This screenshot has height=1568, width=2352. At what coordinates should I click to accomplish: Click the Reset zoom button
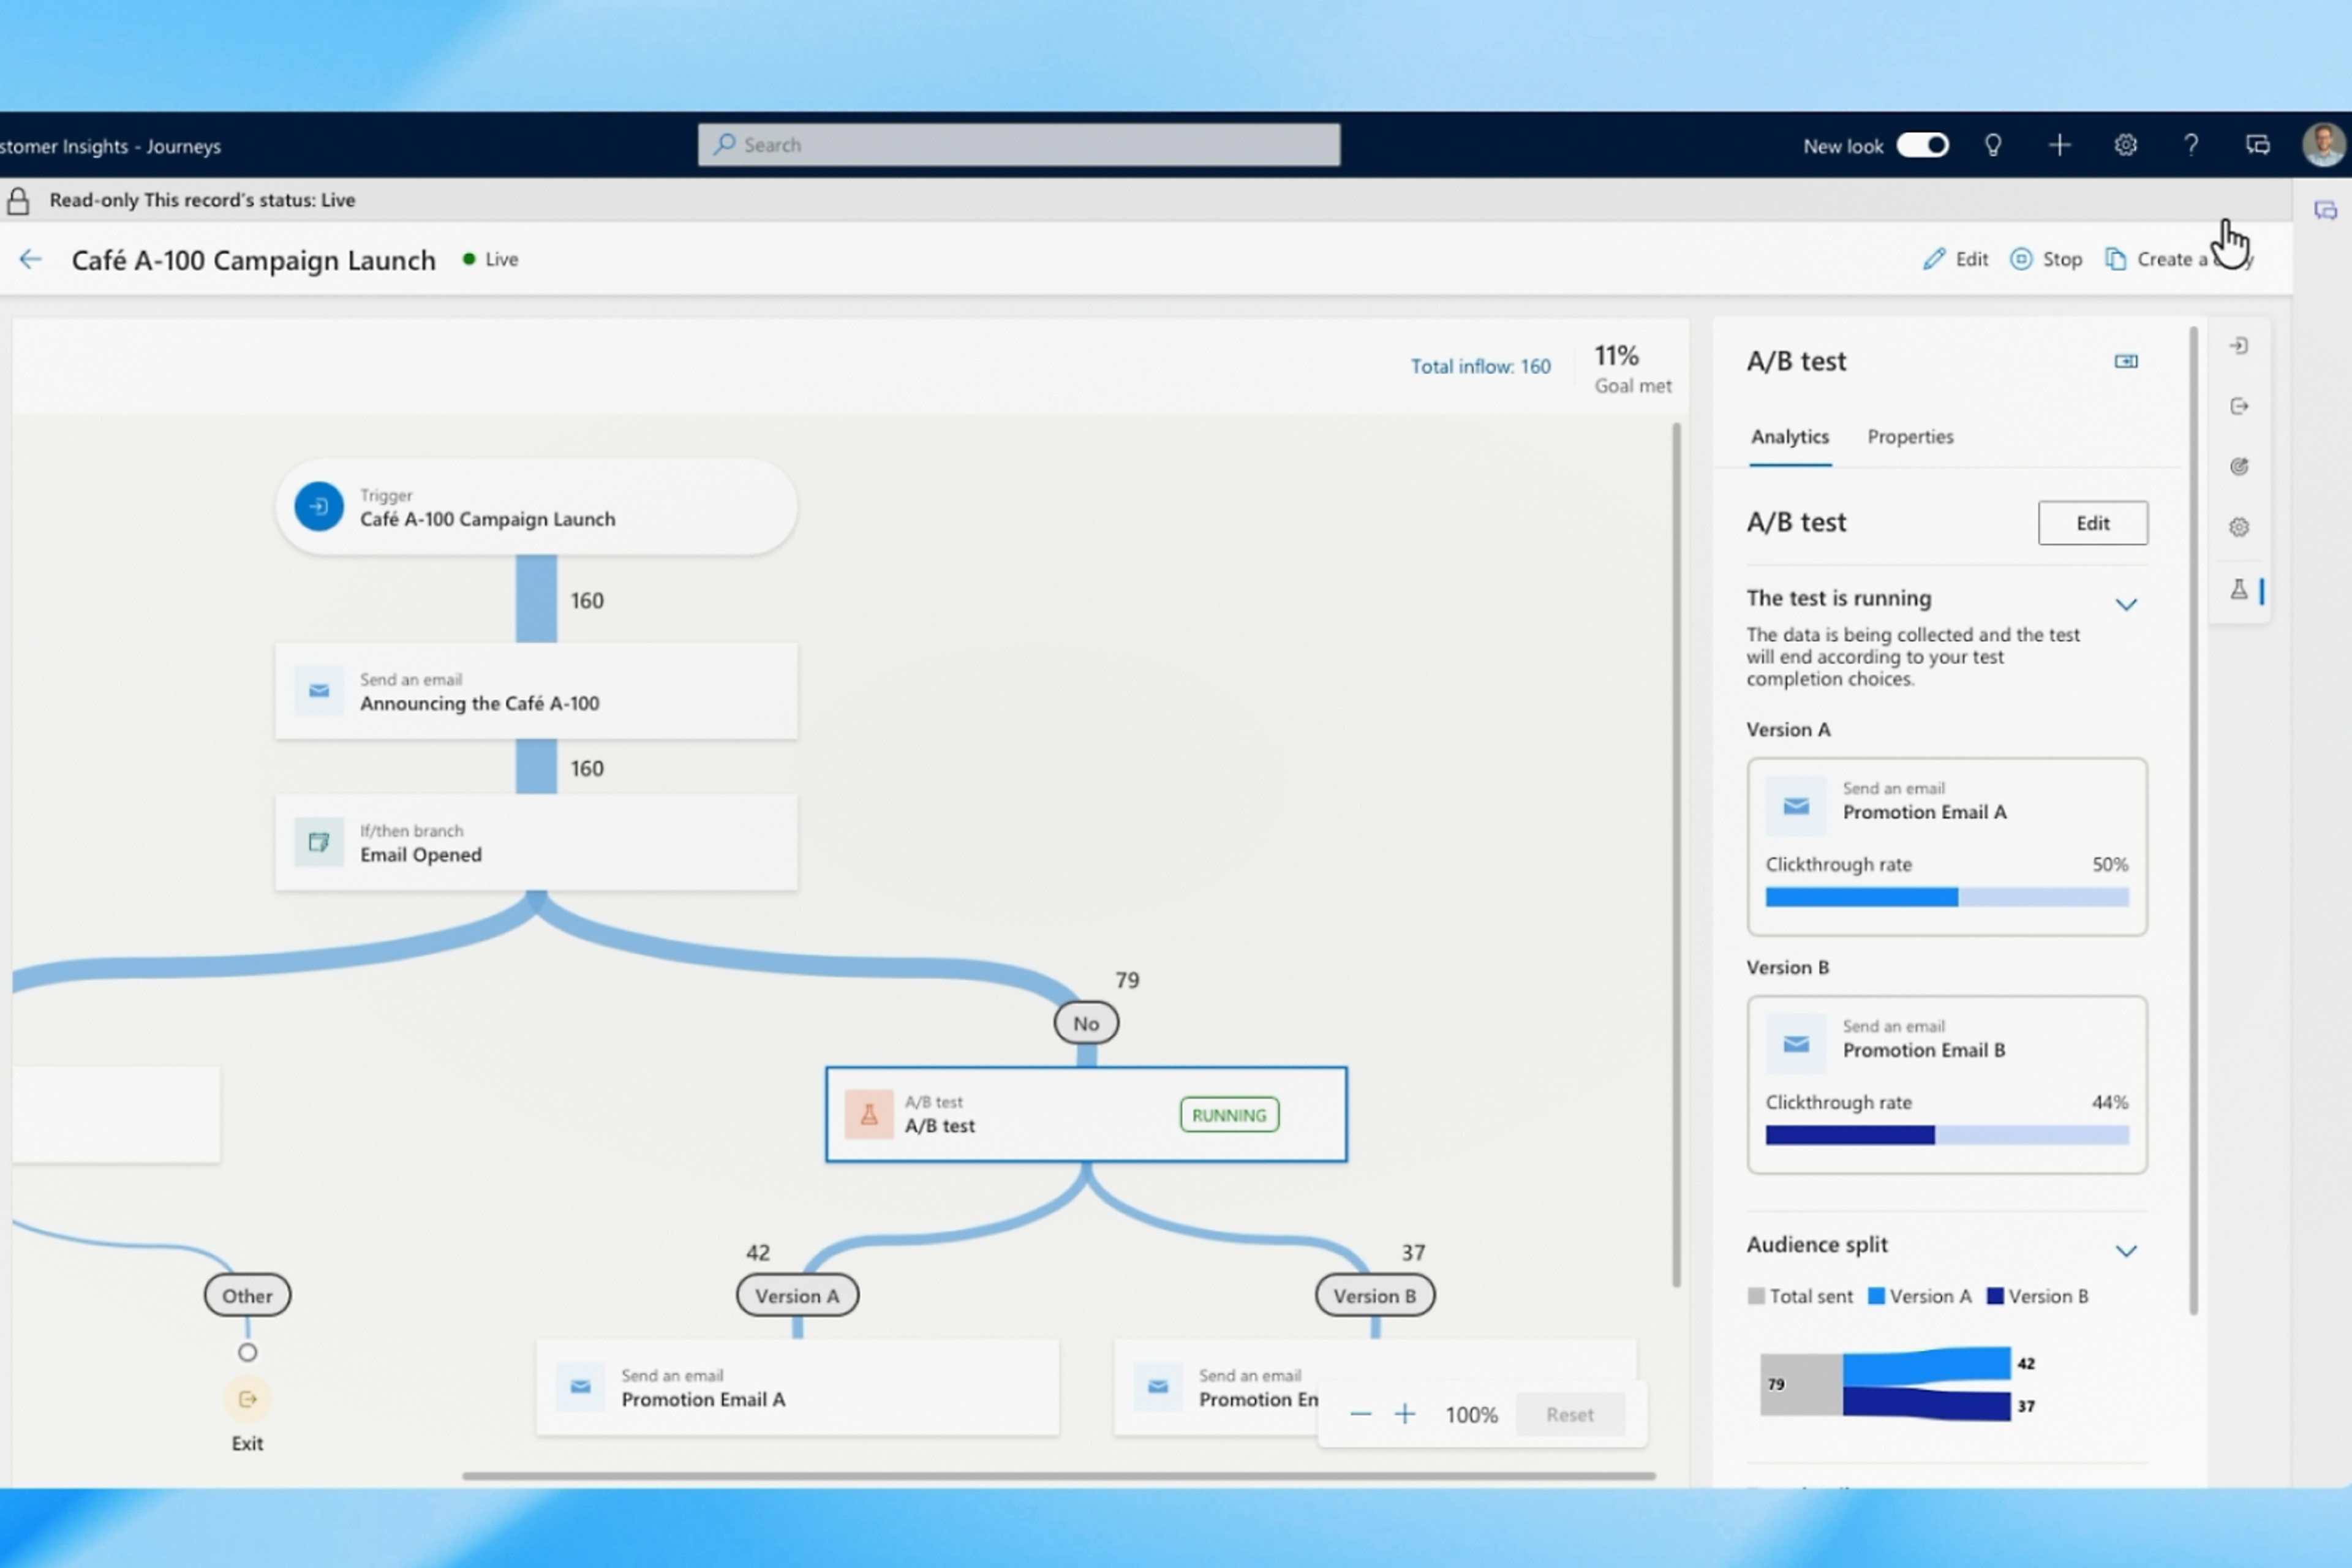click(x=1569, y=1414)
